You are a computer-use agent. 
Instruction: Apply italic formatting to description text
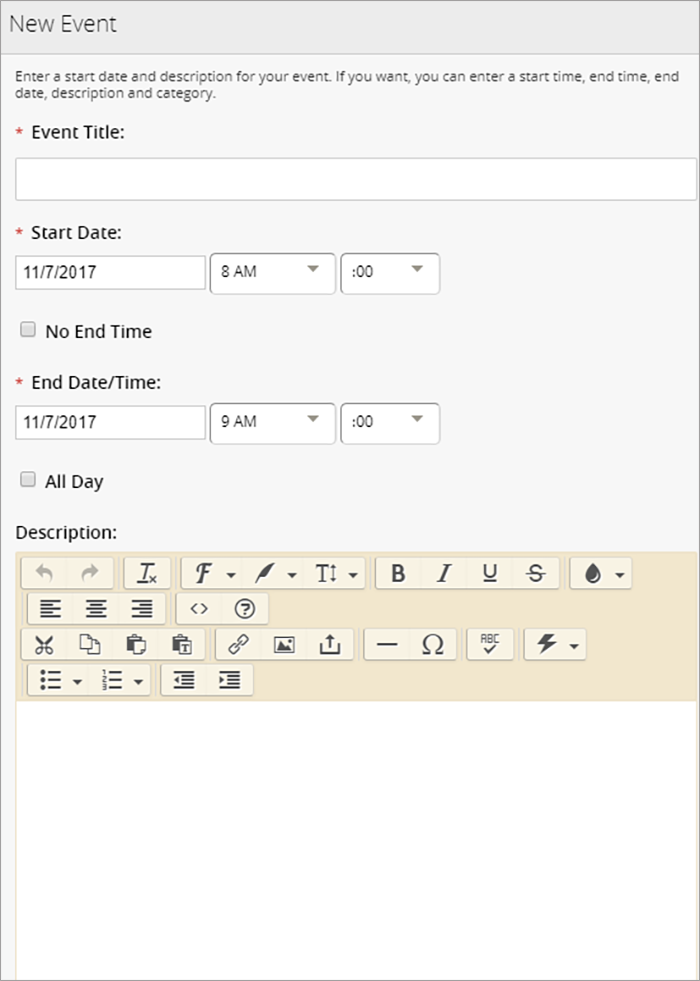(x=443, y=573)
